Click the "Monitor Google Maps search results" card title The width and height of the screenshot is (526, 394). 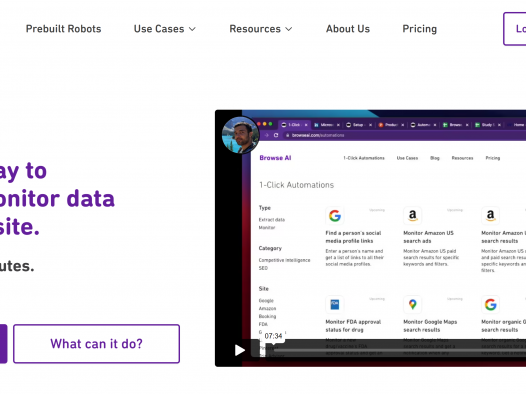click(x=430, y=326)
